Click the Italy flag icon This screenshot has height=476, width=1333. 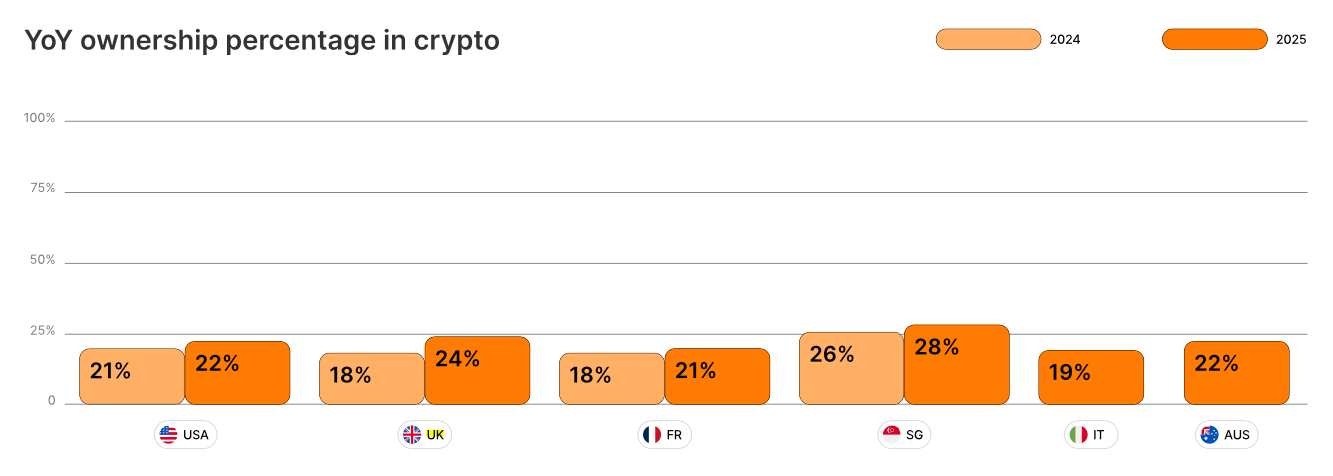point(1078,435)
